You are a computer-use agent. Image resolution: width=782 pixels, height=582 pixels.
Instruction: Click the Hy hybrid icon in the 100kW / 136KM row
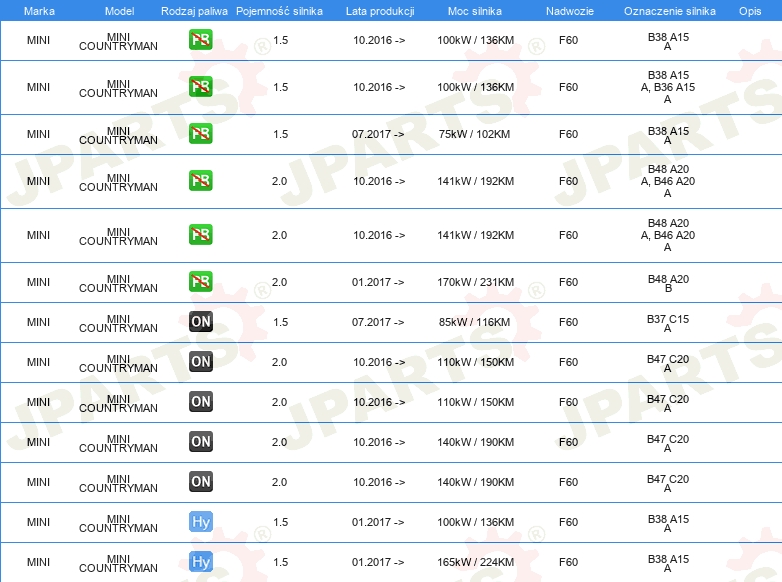(200, 522)
